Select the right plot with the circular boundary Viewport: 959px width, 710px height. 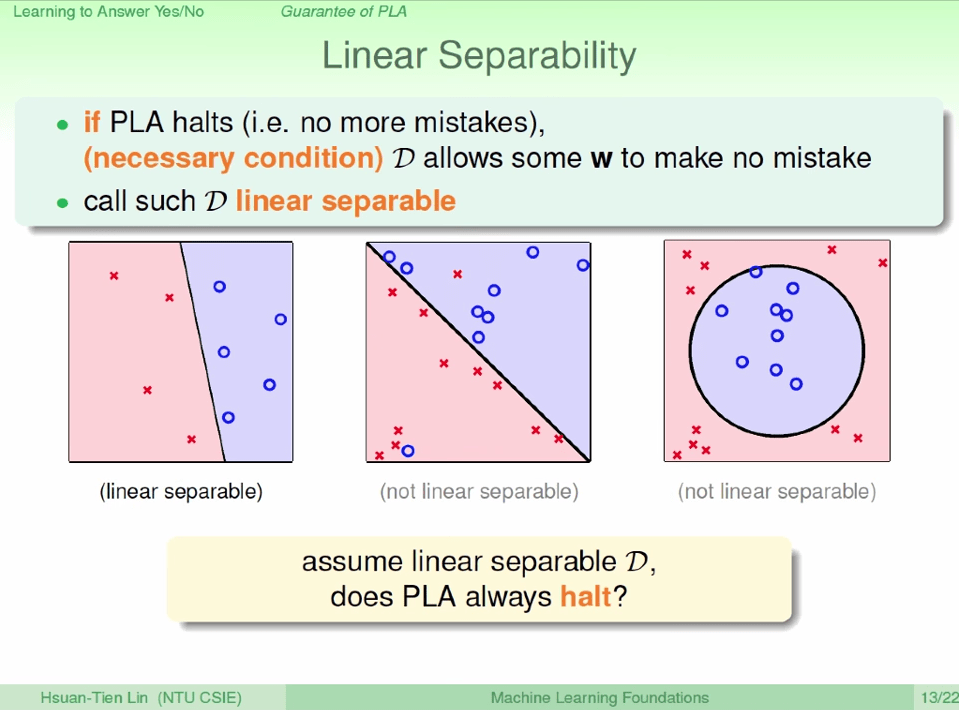777,352
